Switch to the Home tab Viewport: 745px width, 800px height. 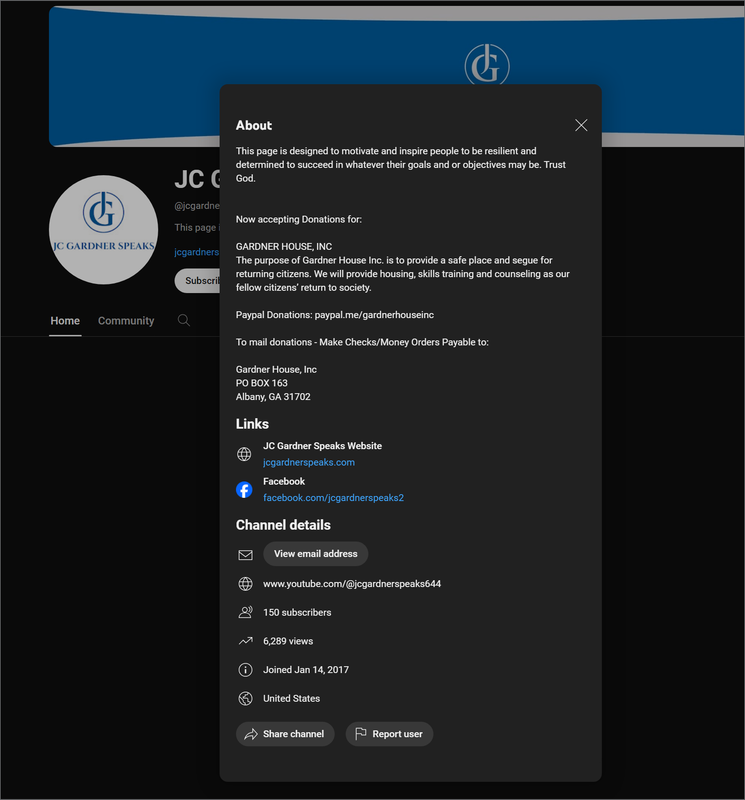[65, 321]
